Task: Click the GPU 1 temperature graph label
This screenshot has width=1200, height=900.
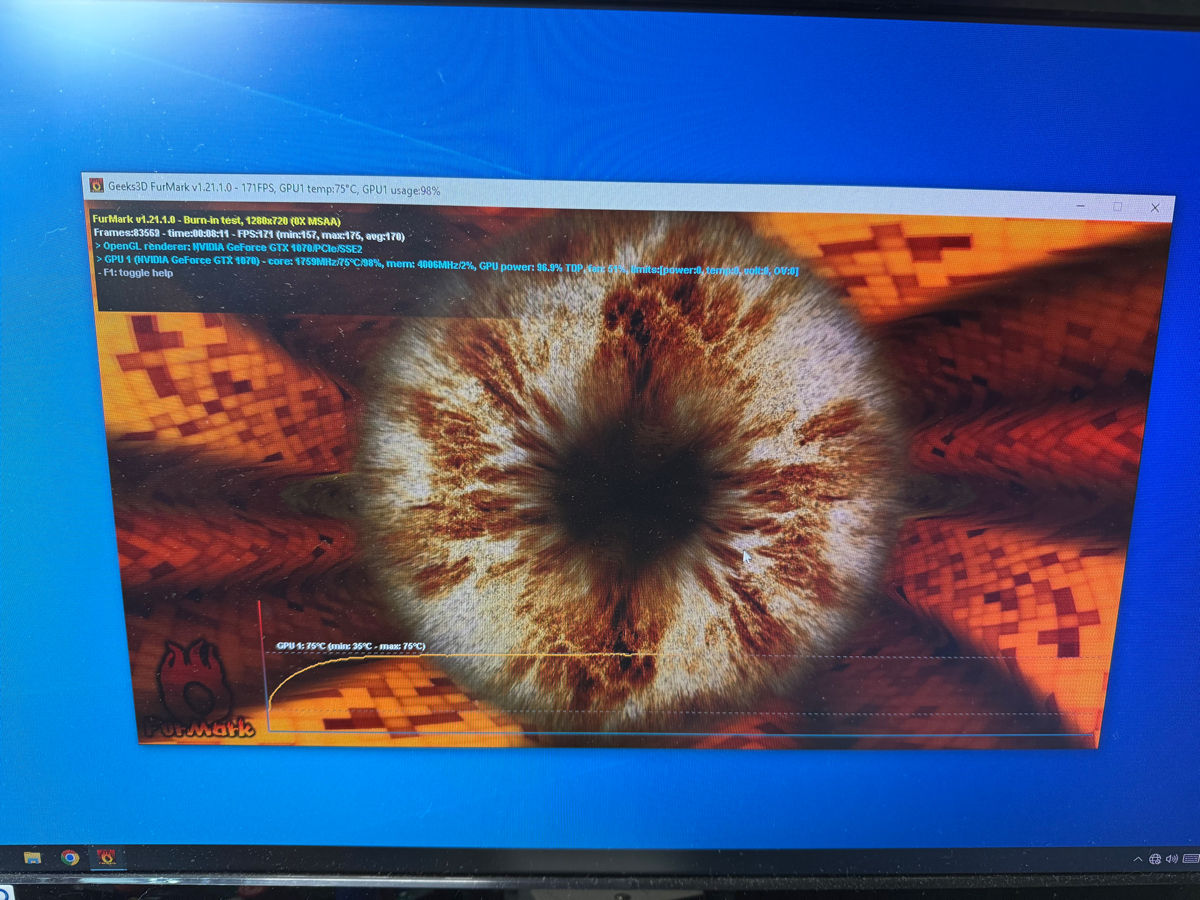Action: [350, 647]
